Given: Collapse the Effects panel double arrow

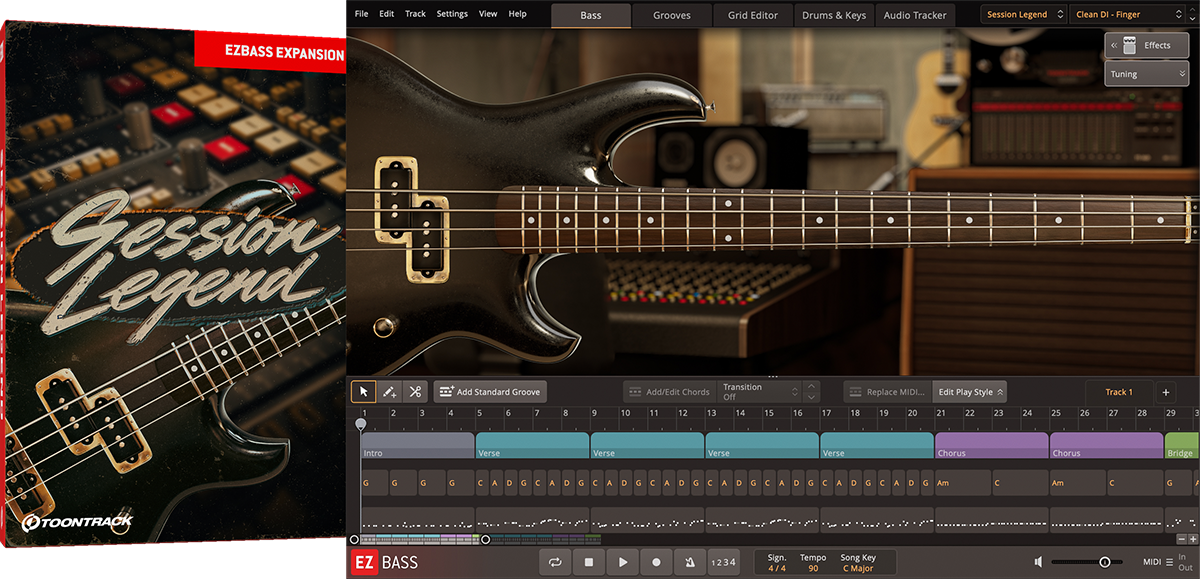Looking at the screenshot, I should 1114,45.
